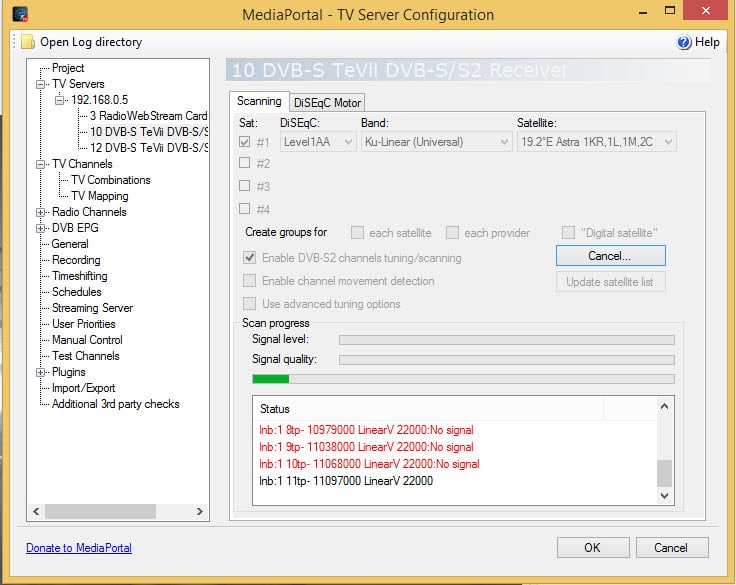736x585 pixels.
Task: Toggle Enable DVB-S2 channels tuning/scanning
Action: pyautogui.click(x=250, y=257)
